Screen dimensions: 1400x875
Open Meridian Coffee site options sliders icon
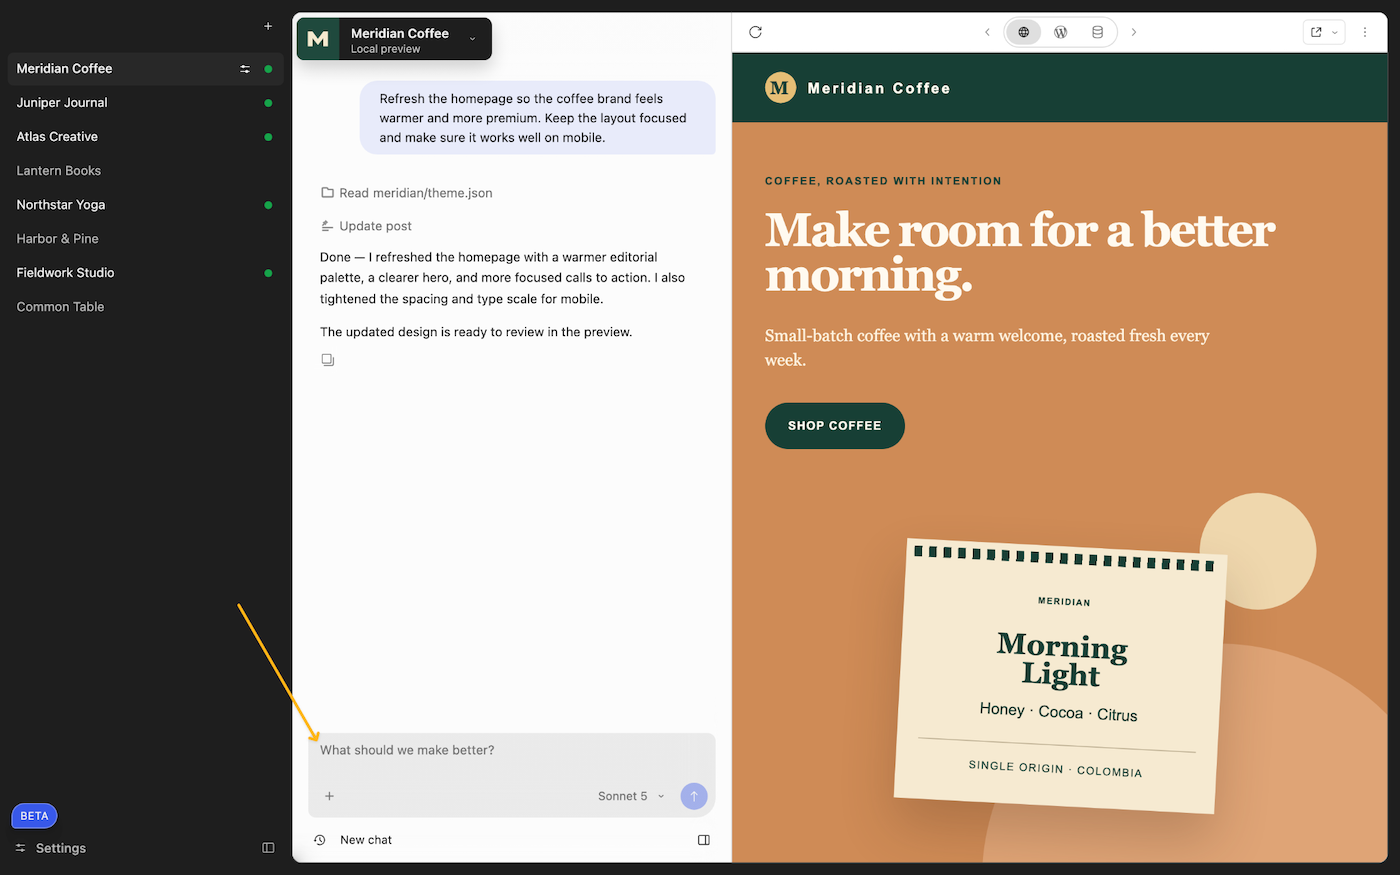coord(245,69)
